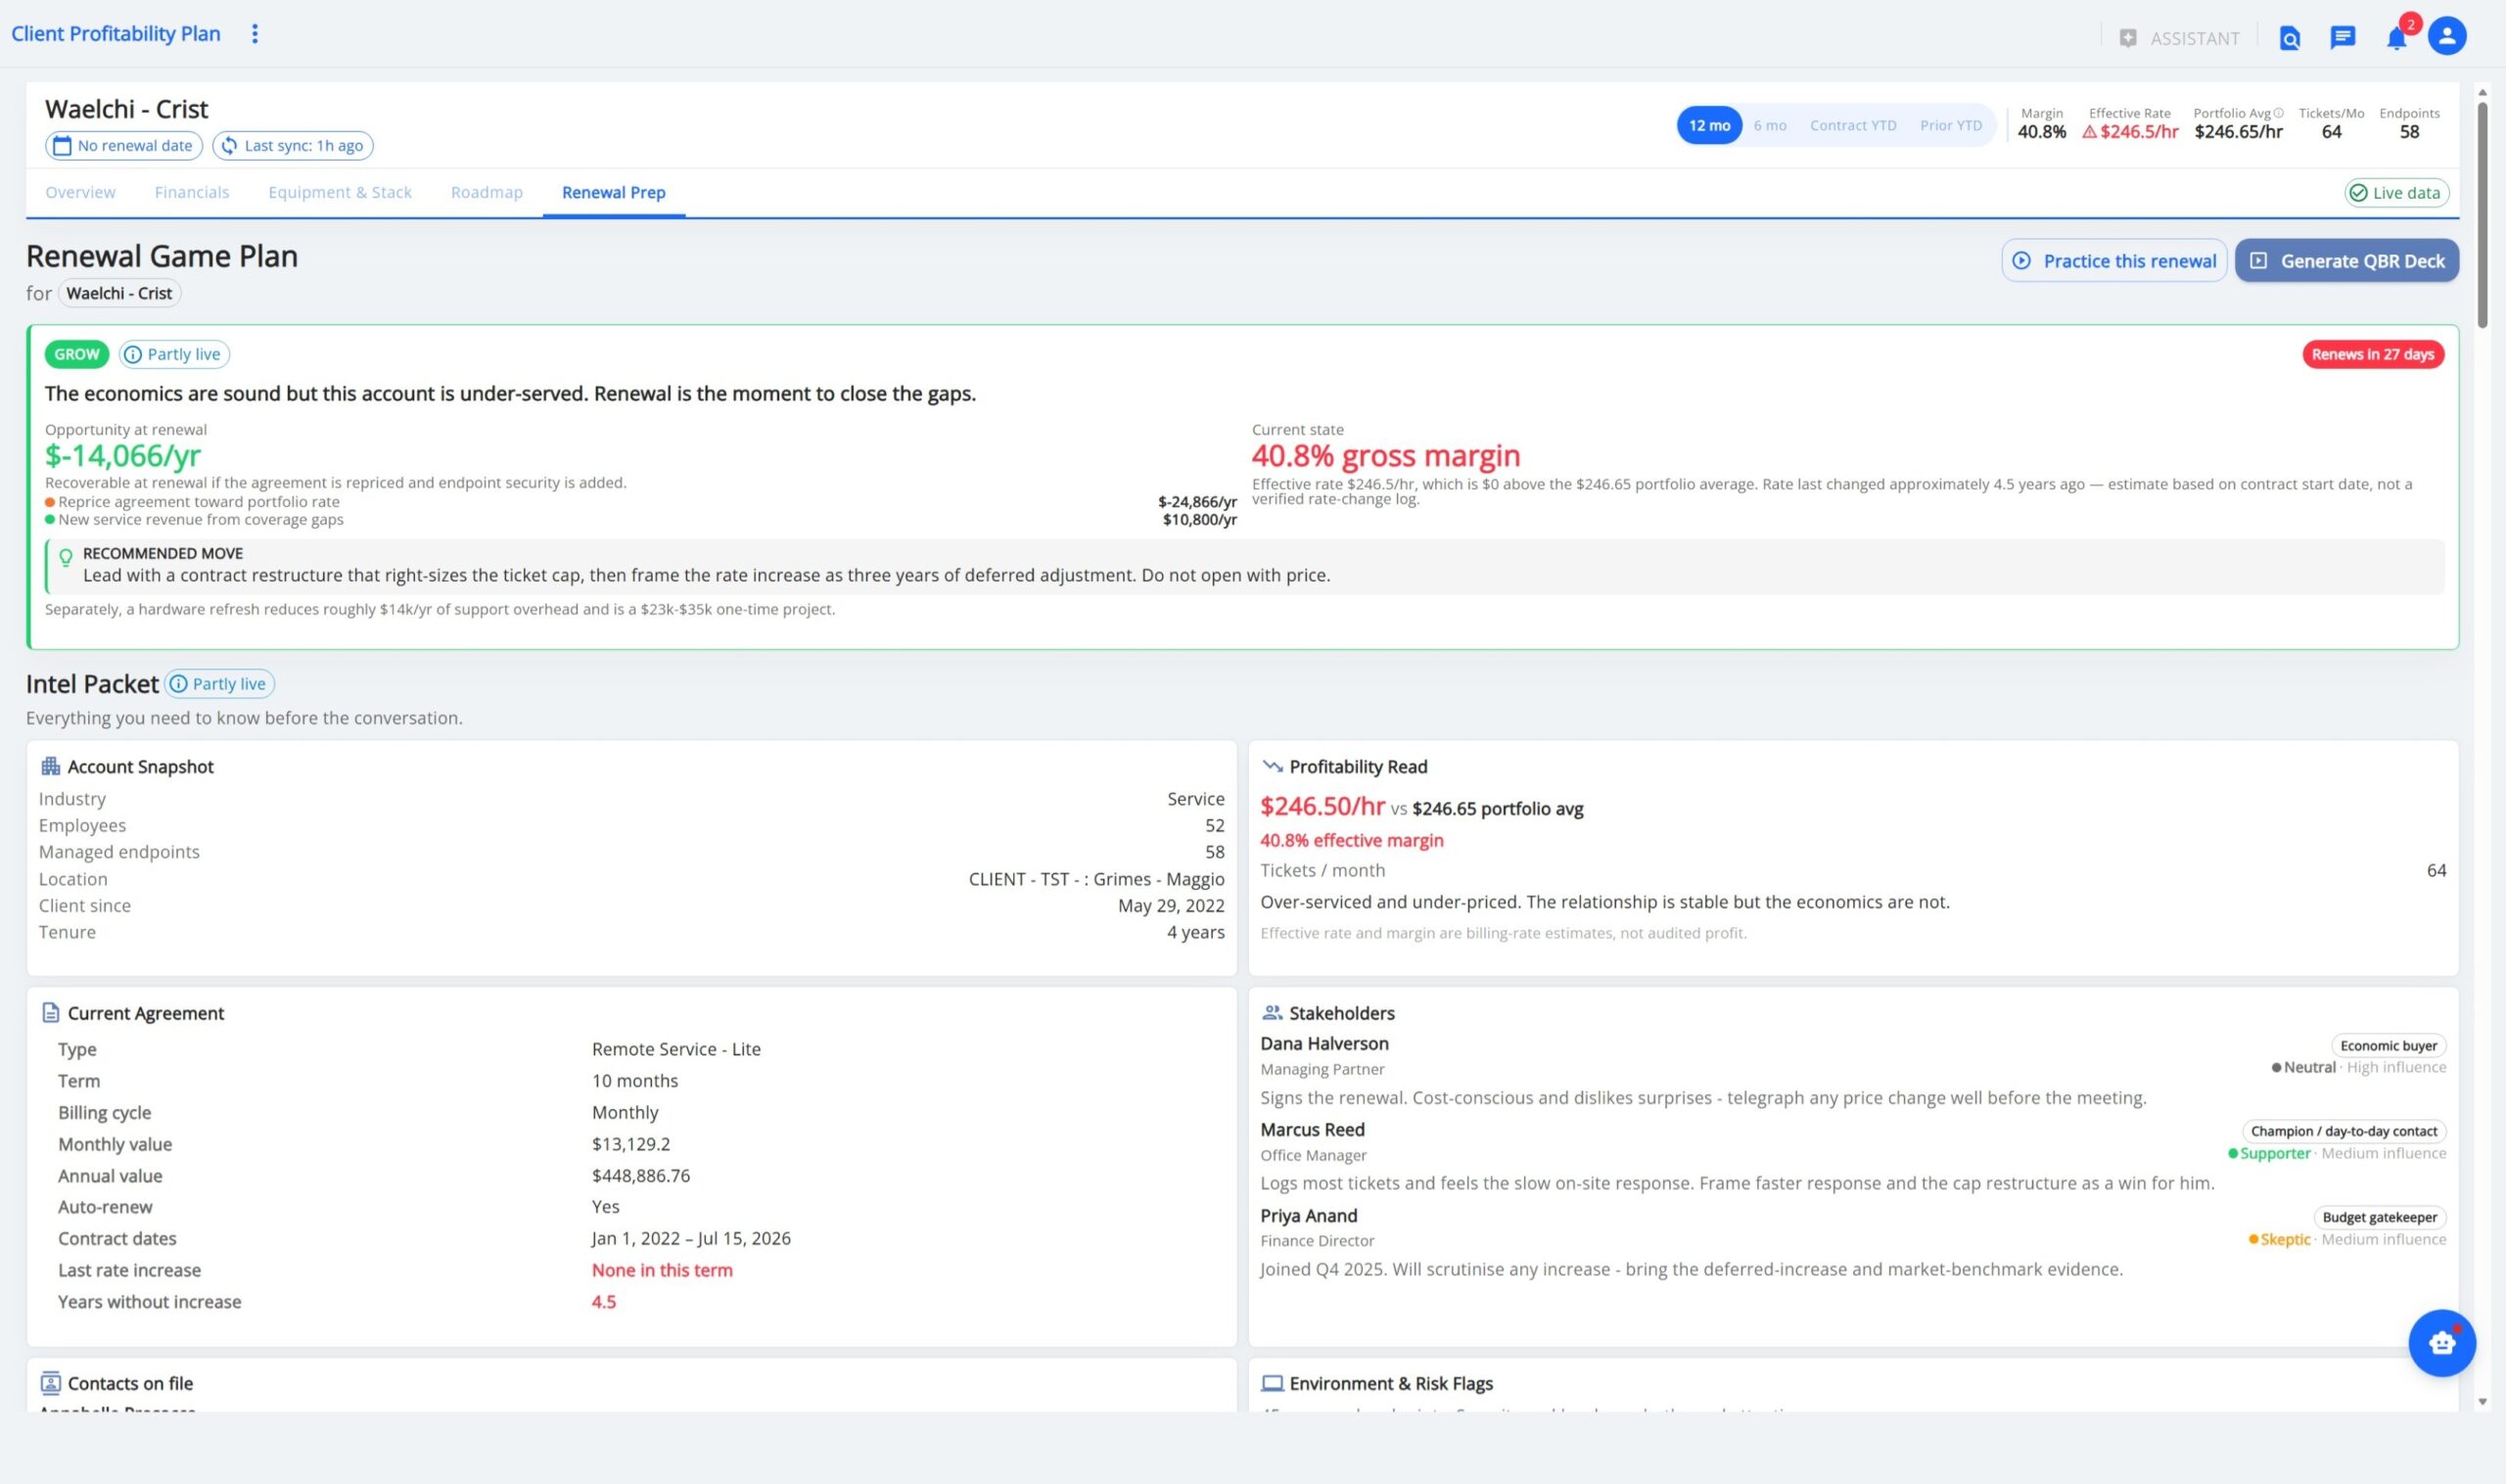2506x1484 pixels.
Task: Click the No renewal date chip
Action: pos(124,146)
